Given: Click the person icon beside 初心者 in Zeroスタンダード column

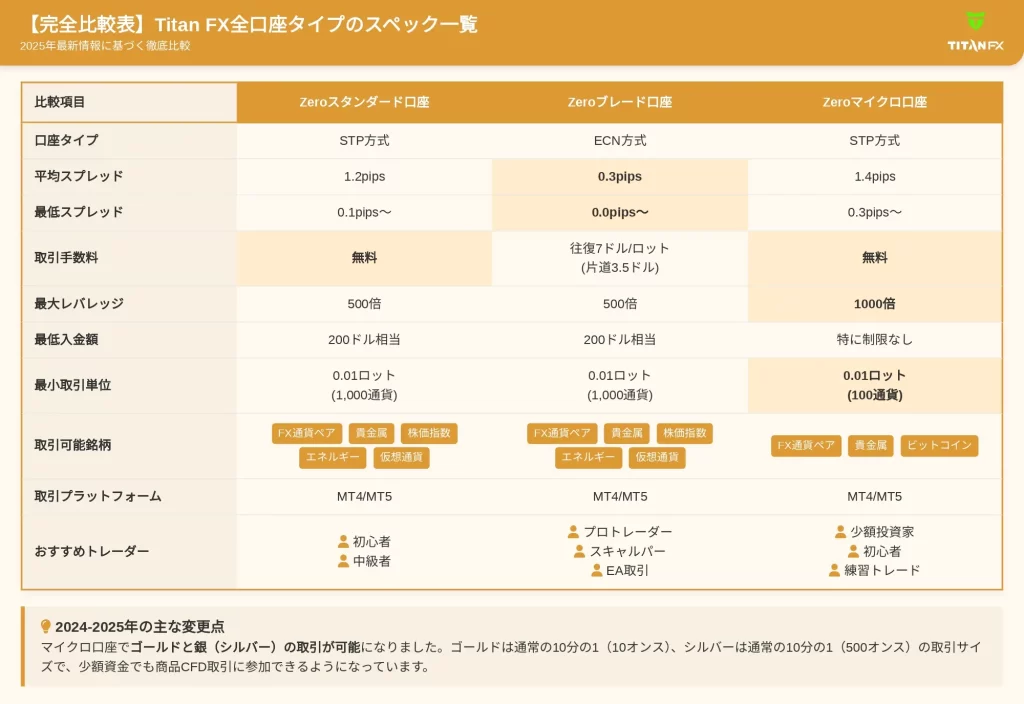Looking at the screenshot, I should [x=344, y=541].
